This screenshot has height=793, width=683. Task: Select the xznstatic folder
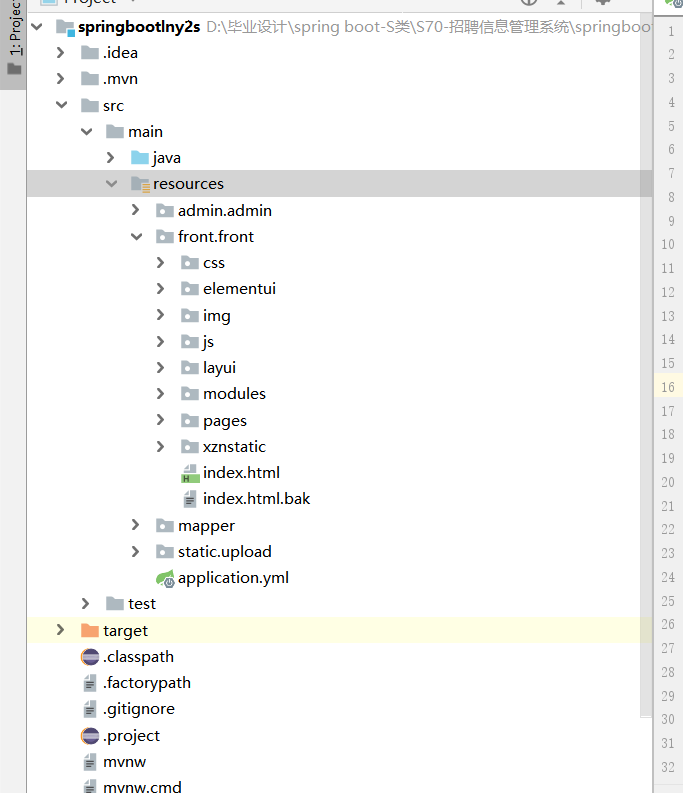[233, 447]
